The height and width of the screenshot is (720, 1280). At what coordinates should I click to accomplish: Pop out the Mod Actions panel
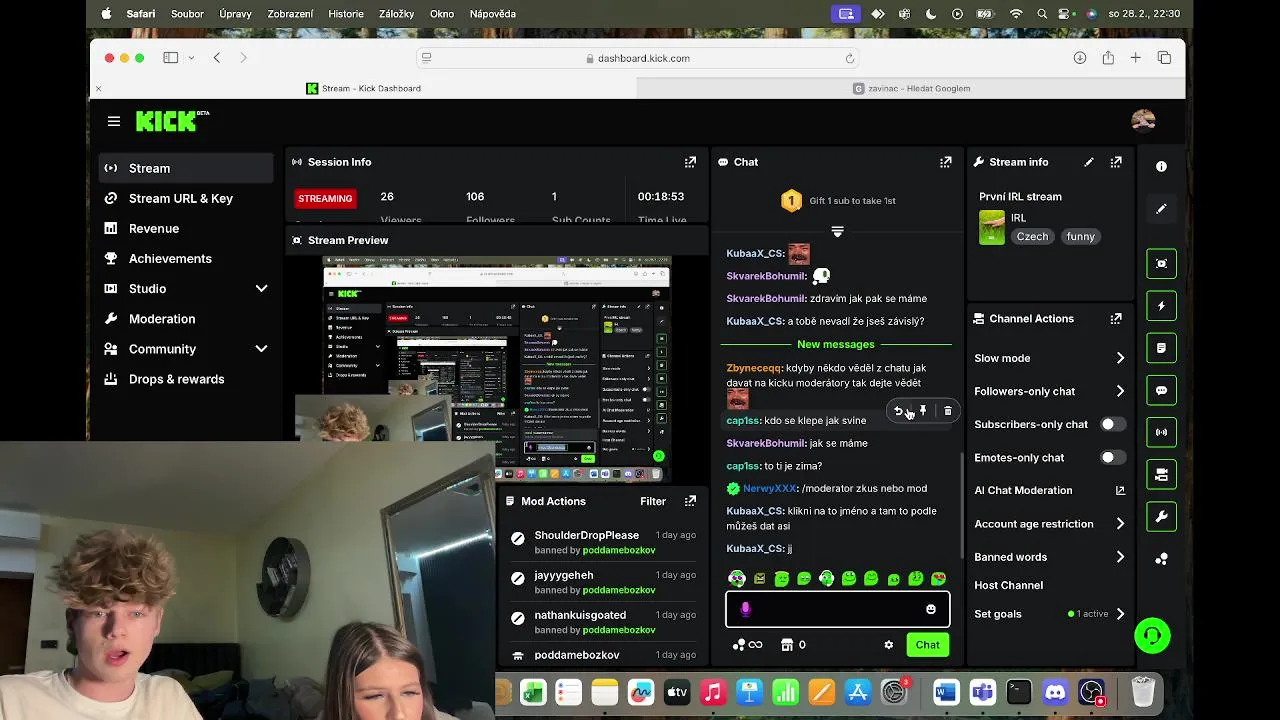[690, 501]
